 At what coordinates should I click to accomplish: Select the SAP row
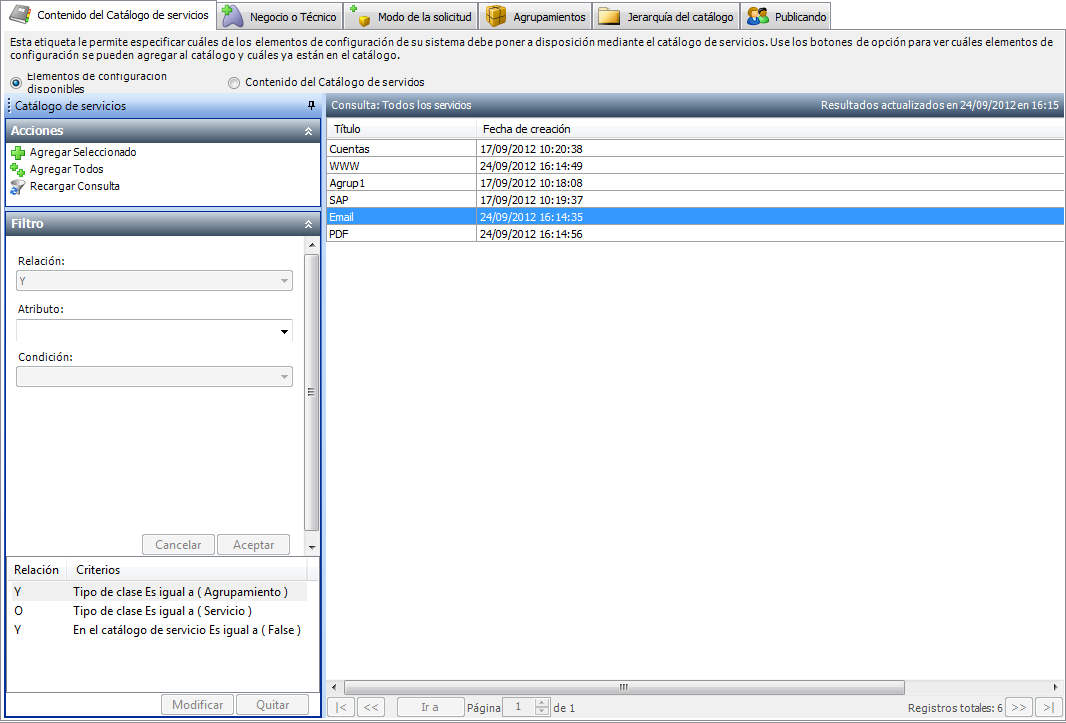695,200
